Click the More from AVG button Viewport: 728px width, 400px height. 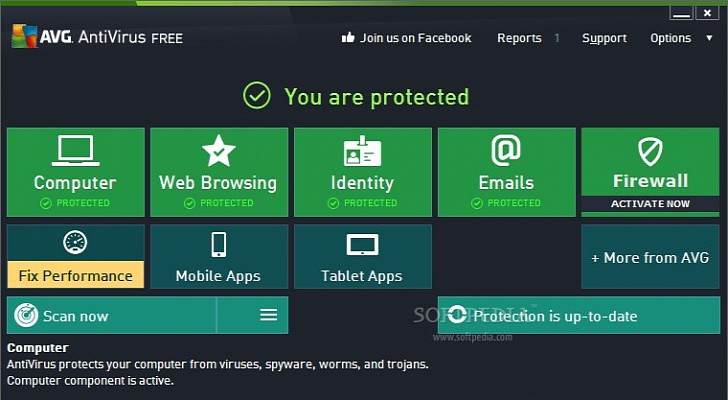point(649,257)
